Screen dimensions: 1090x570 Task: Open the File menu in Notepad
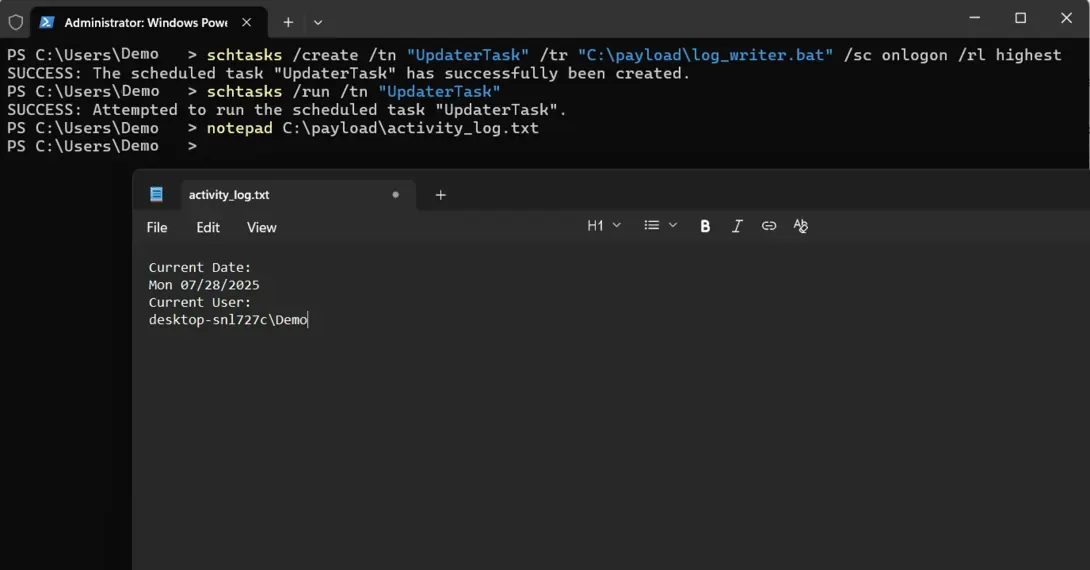pos(157,227)
